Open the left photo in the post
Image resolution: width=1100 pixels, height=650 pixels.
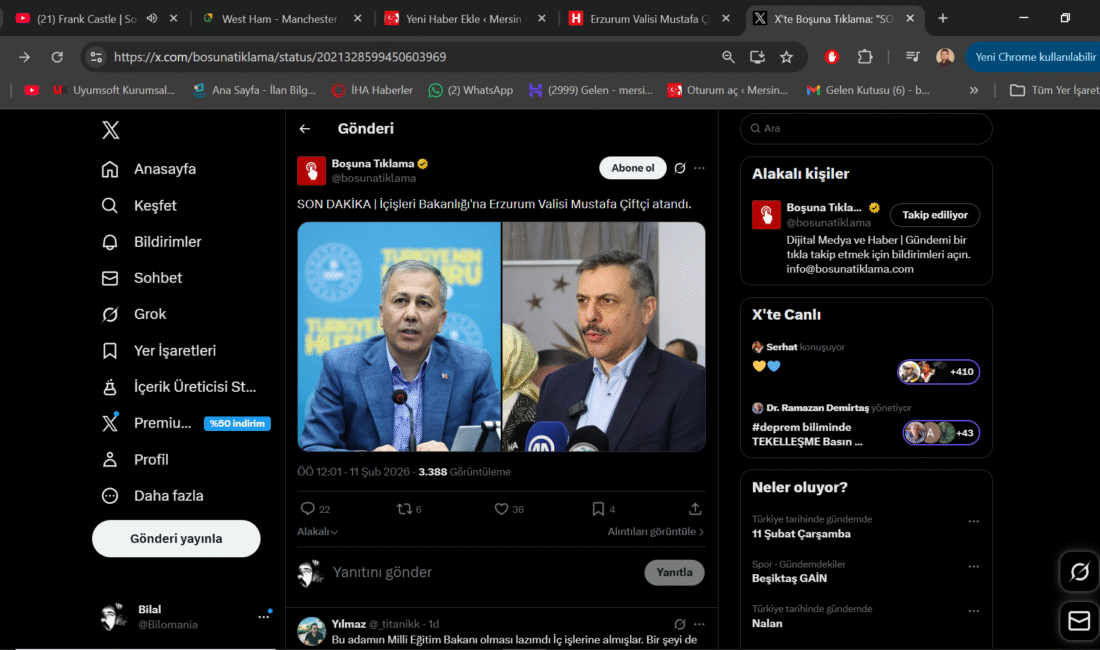pyautogui.click(x=399, y=337)
